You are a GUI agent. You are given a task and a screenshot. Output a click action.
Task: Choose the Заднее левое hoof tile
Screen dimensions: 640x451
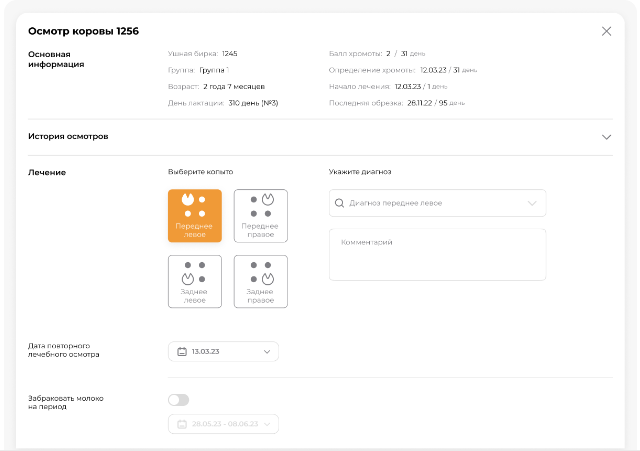pyautogui.click(x=195, y=282)
